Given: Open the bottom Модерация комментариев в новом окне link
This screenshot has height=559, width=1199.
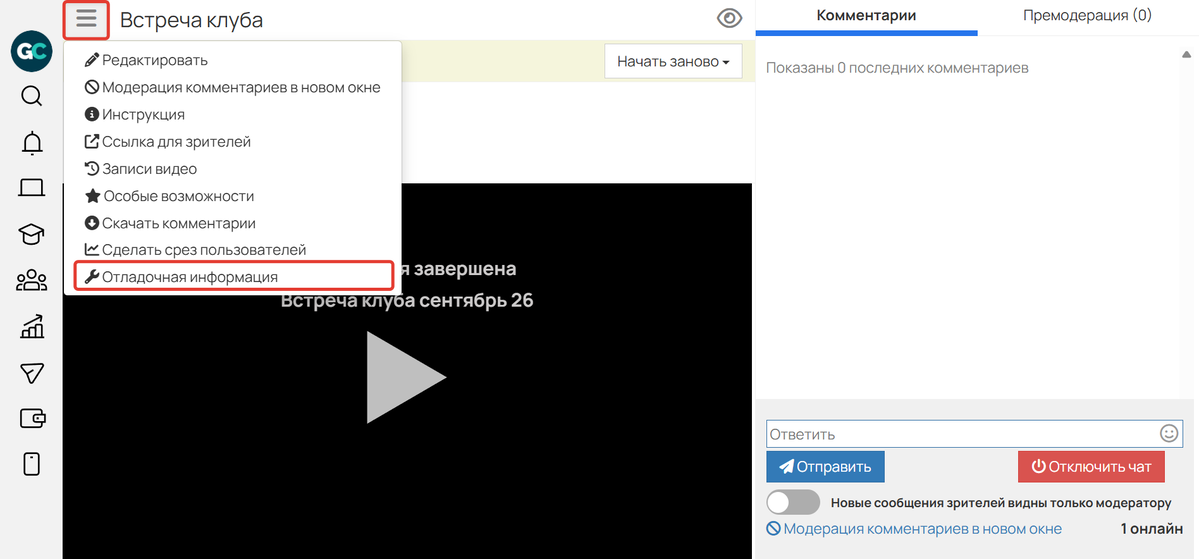Looking at the screenshot, I should 914,528.
